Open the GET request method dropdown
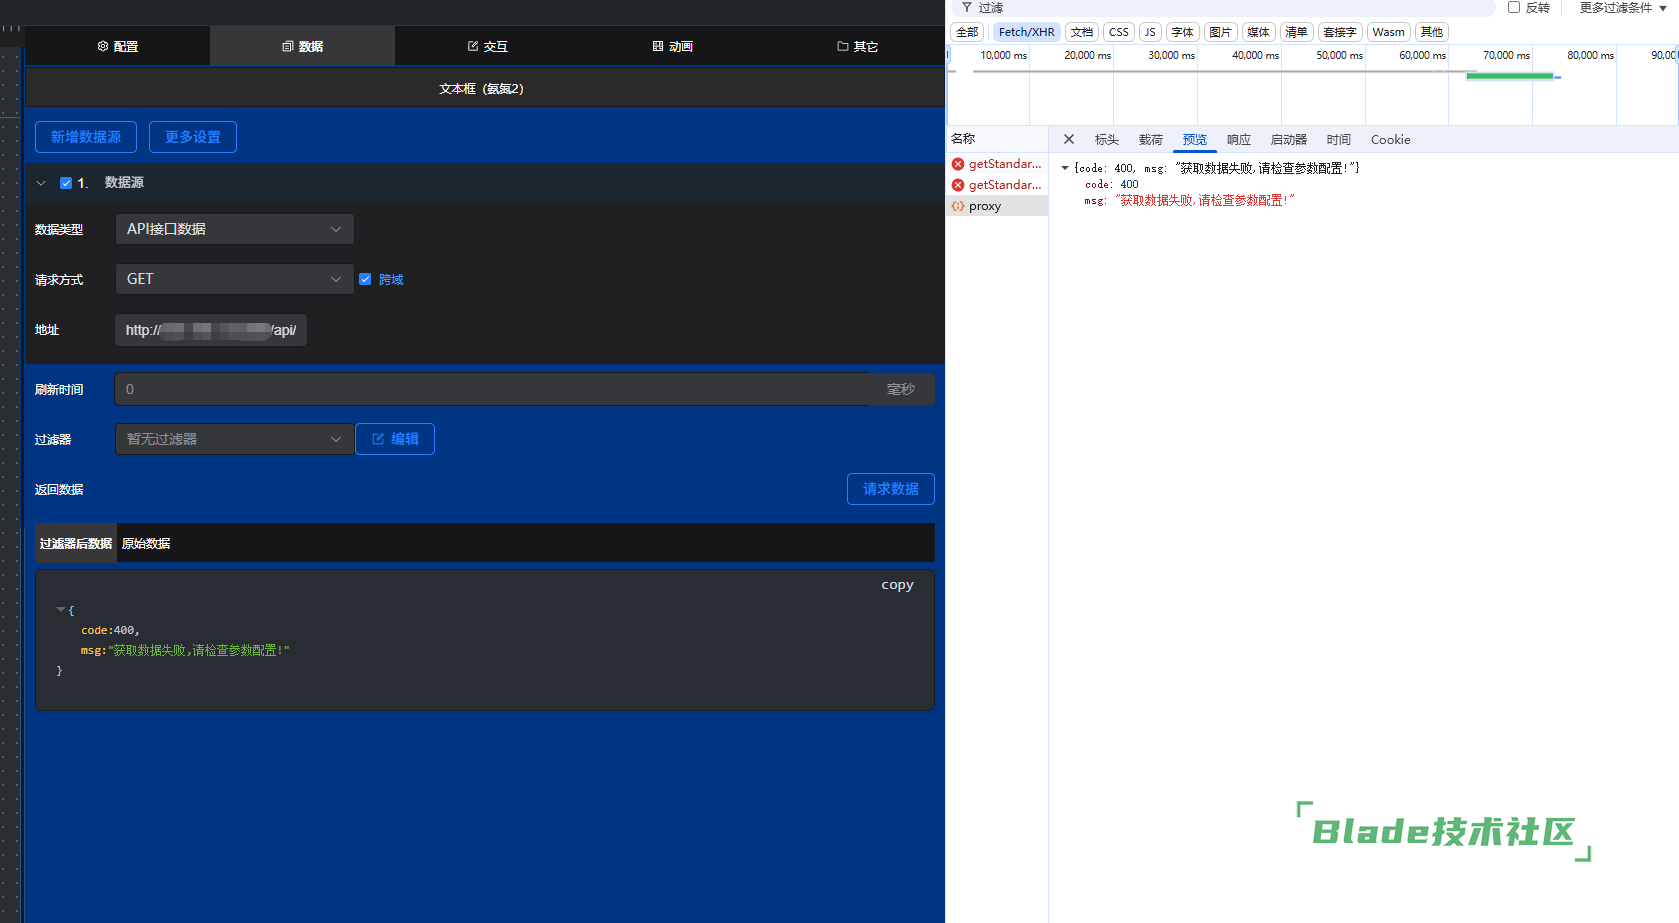Viewport: 1679px width, 923px height. coord(234,279)
